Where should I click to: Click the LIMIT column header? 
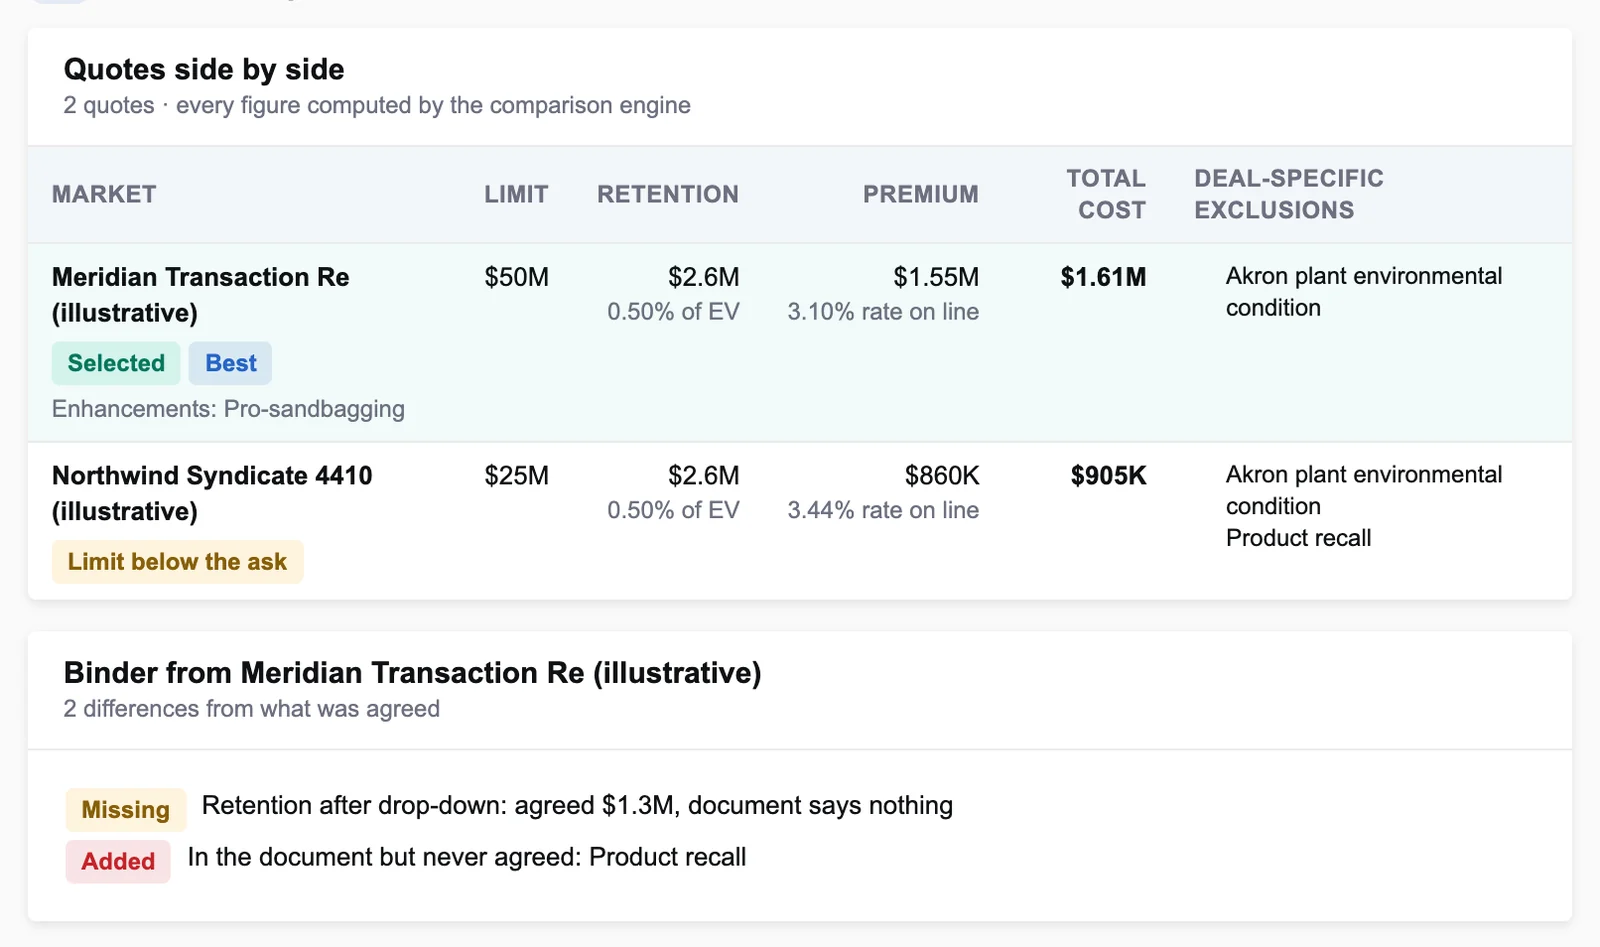pyautogui.click(x=516, y=194)
